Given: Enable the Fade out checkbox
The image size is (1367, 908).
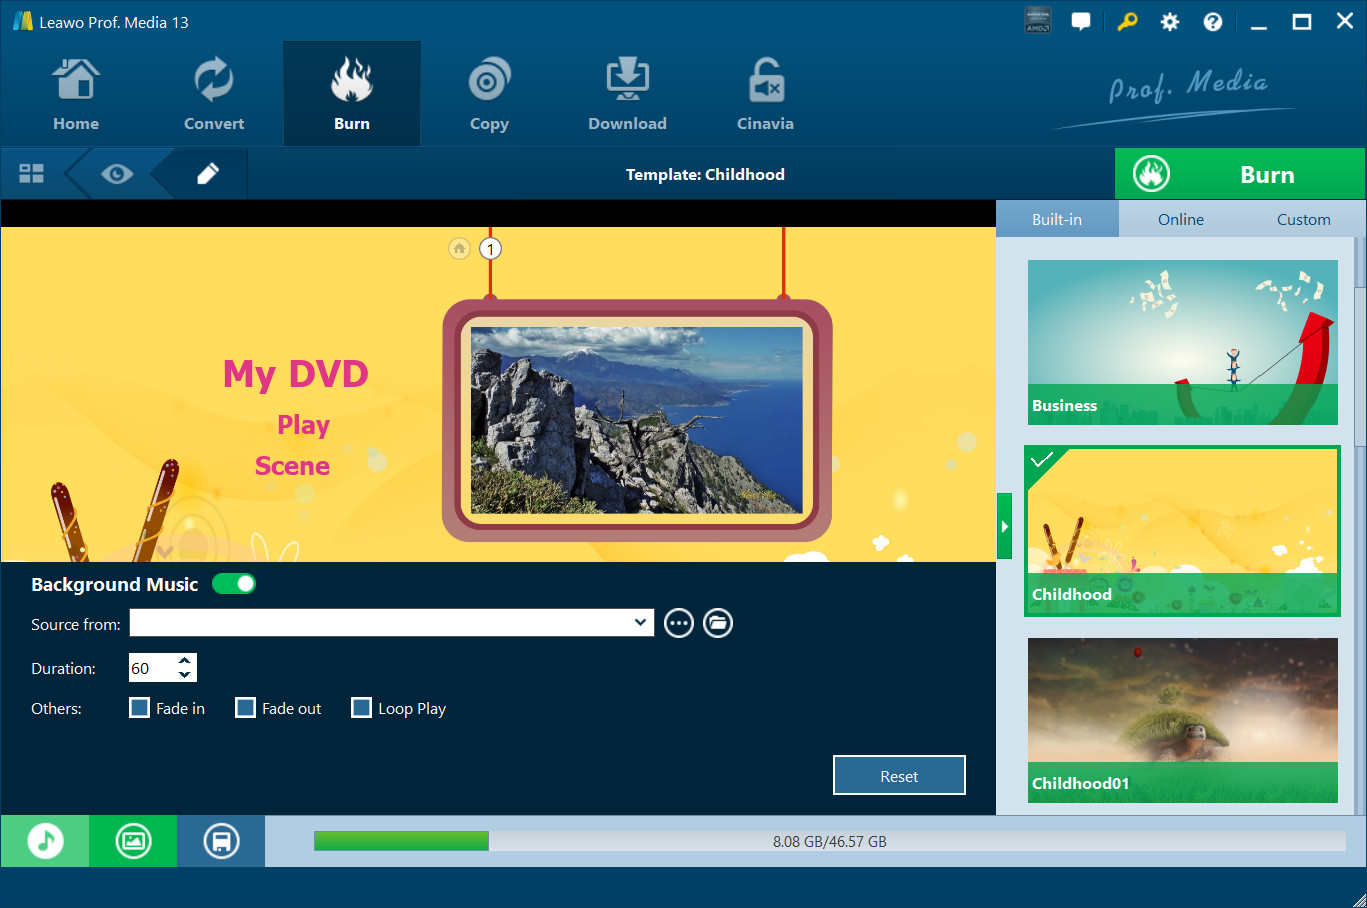Looking at the screenshot, I should [245, 708].
